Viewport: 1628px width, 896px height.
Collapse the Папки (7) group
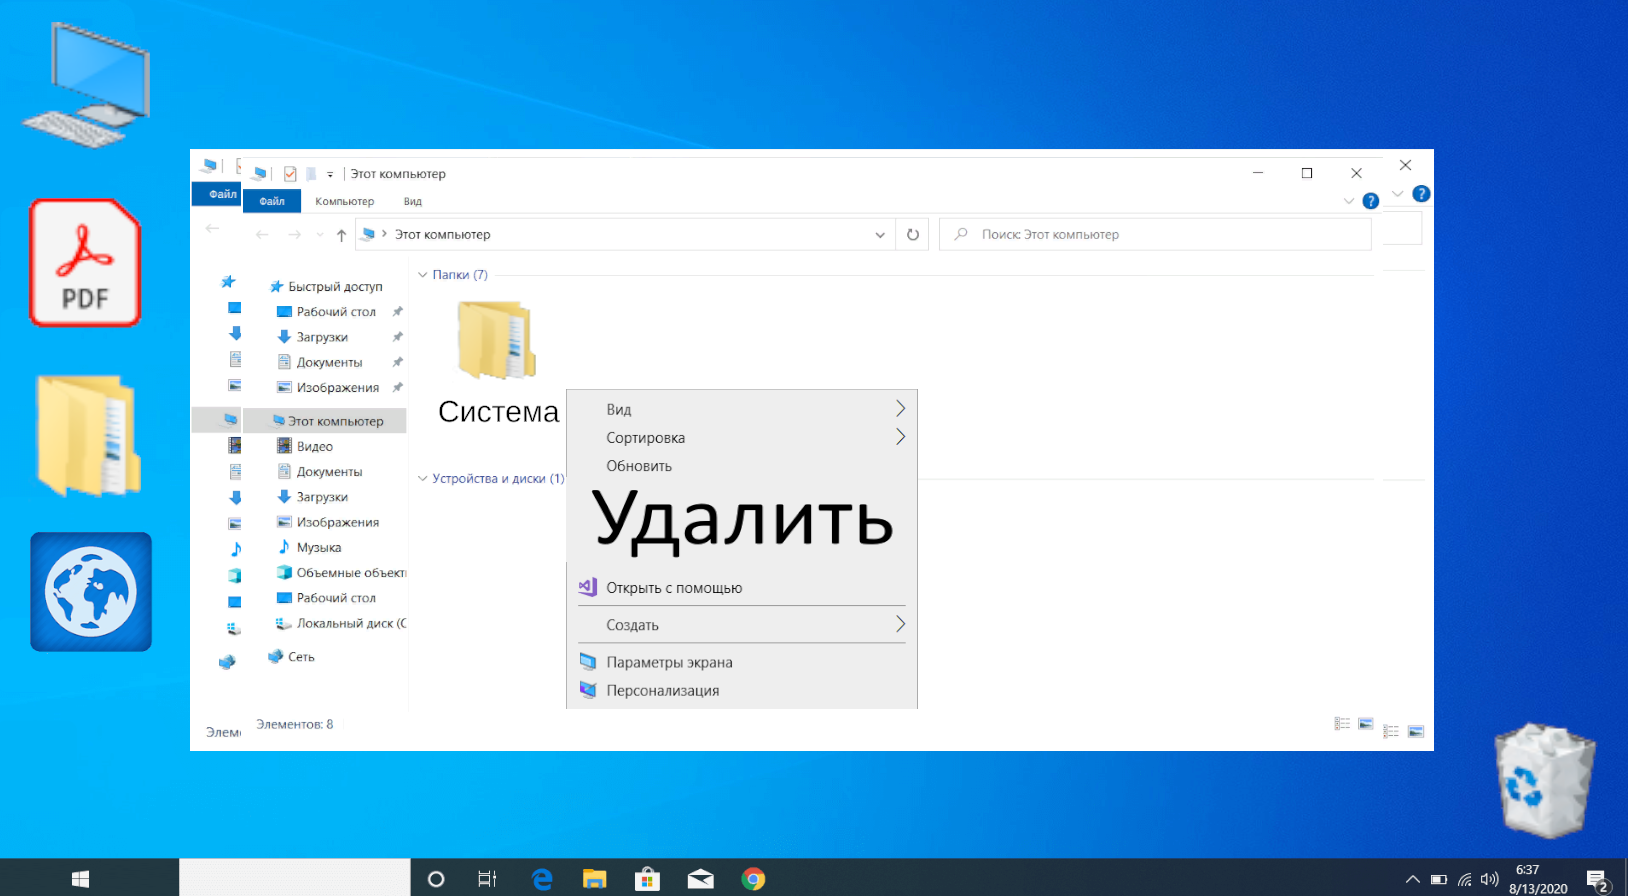point(422,275)
